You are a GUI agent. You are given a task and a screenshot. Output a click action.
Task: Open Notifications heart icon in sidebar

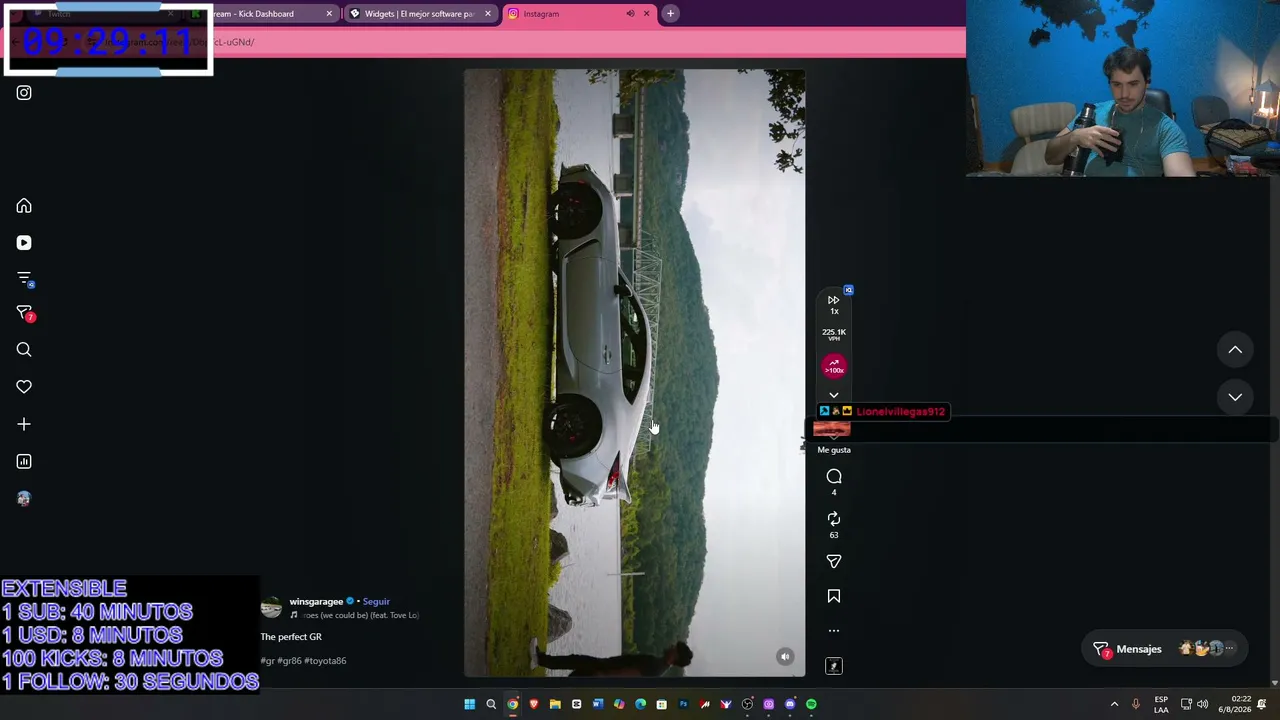24,387
